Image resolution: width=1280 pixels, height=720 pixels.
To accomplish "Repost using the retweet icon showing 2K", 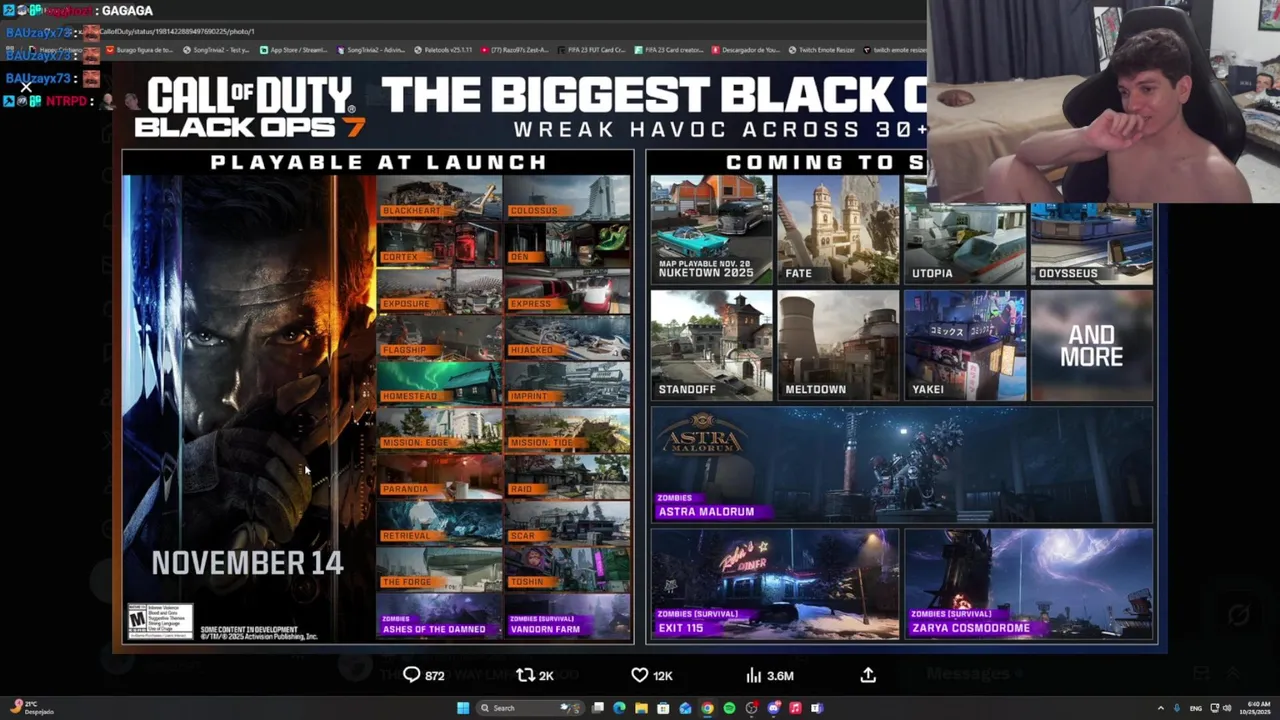I will click(534, 675).
